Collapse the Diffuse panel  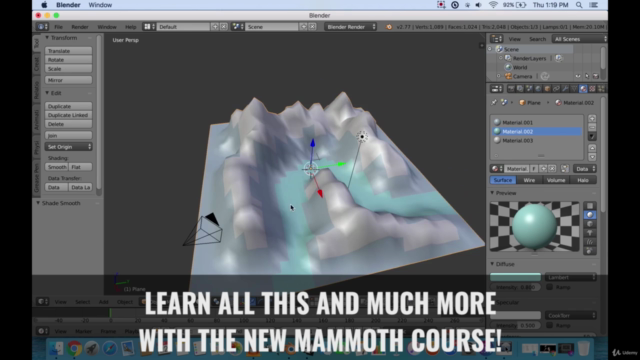[x=492, y=264]
